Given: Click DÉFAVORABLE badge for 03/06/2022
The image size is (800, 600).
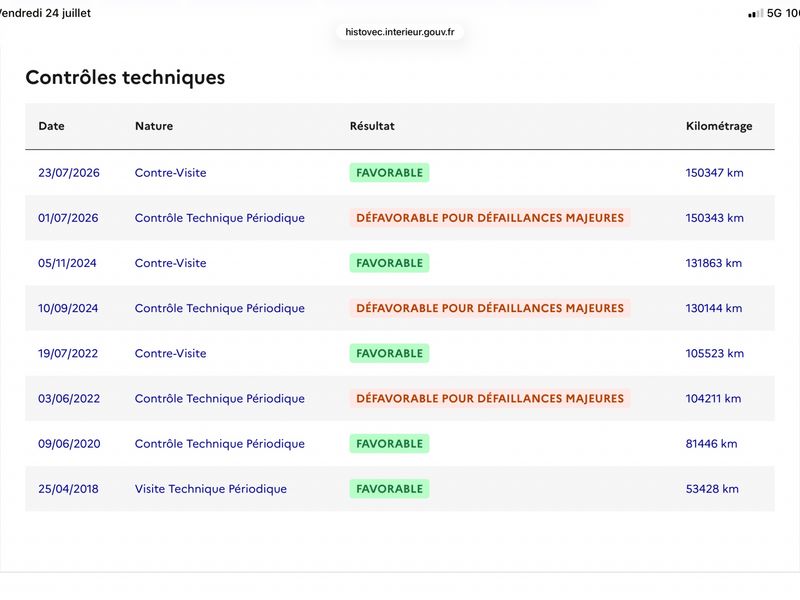Looking at the screenshot, I should coord(490,398).
